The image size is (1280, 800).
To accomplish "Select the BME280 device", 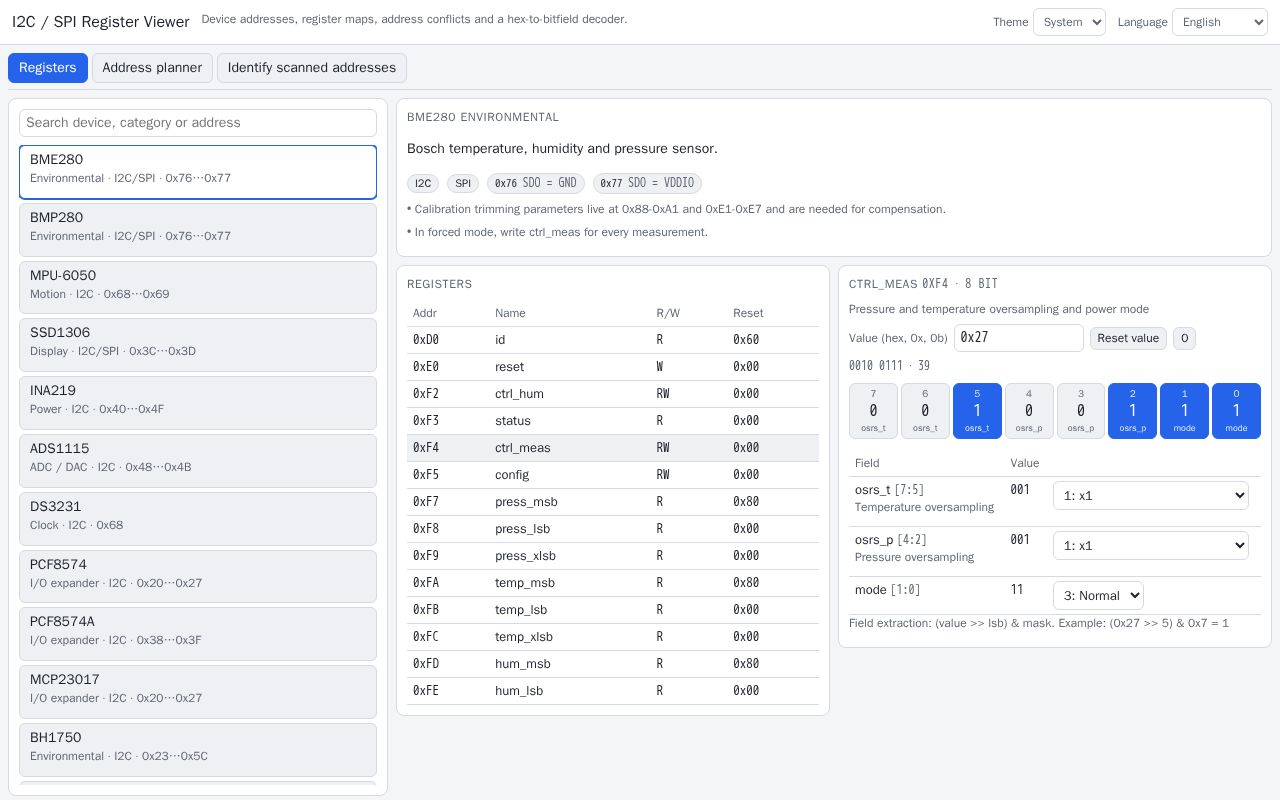I will pyautogui.click(x=198, y=172).
